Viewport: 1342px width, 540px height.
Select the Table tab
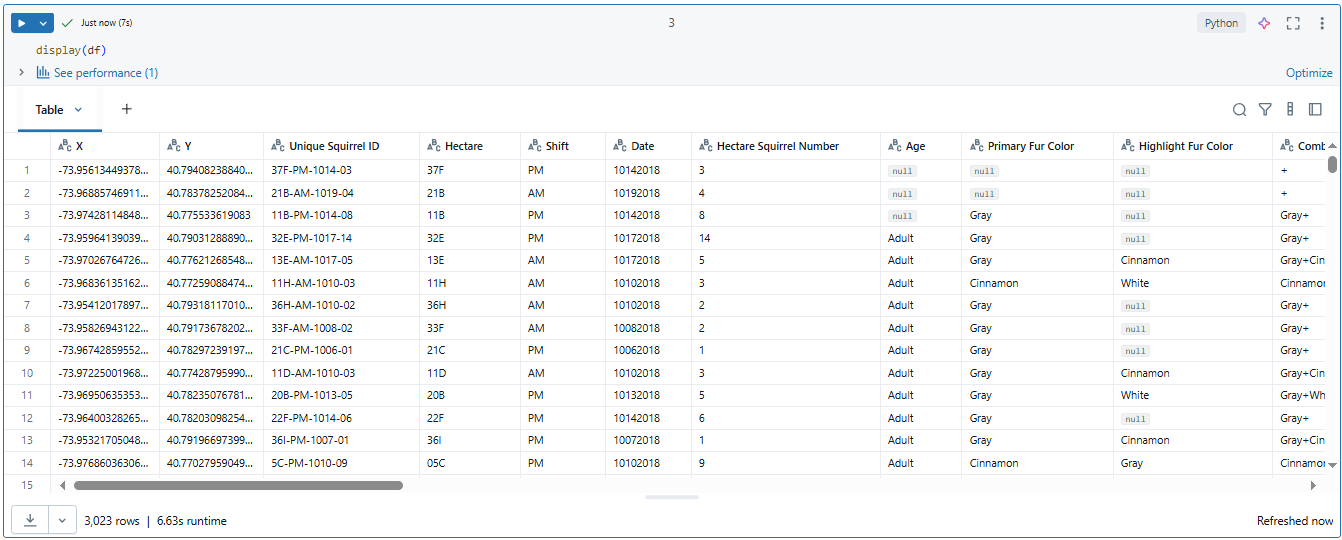(x=49, y=110)
